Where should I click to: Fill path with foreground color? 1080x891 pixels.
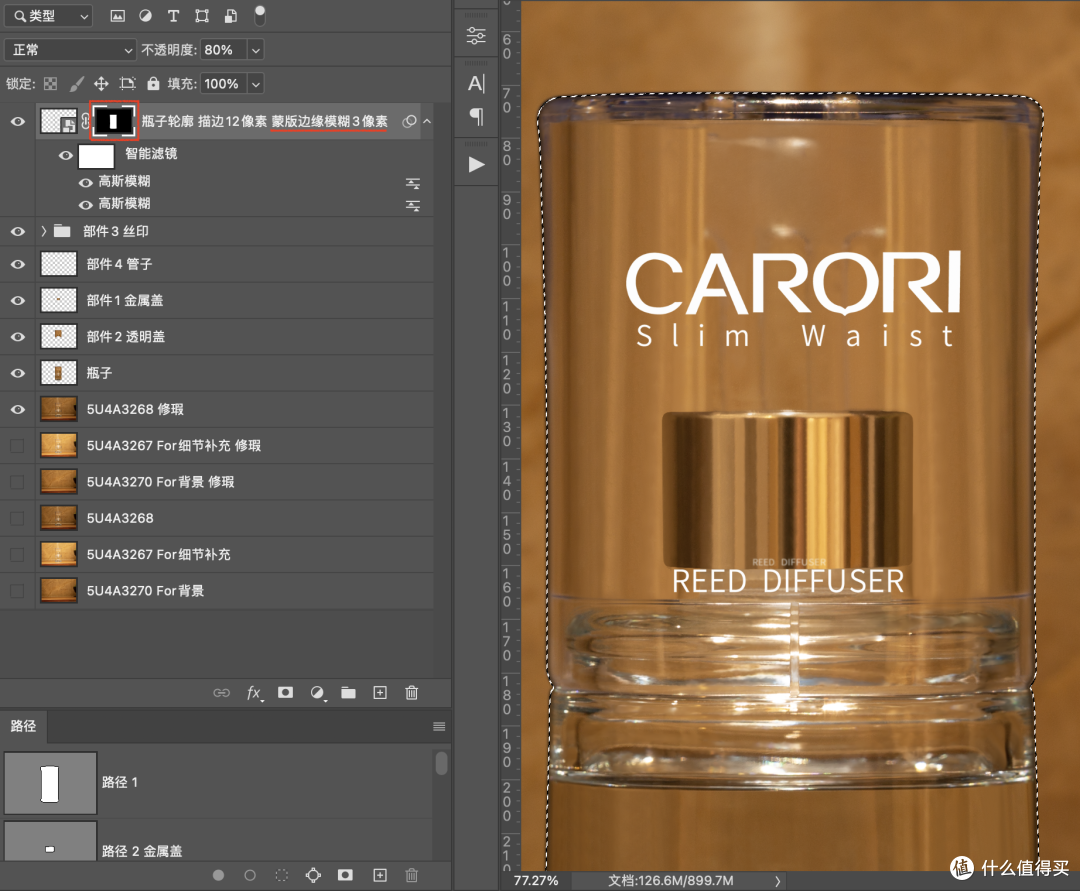[x=218, y=875]
